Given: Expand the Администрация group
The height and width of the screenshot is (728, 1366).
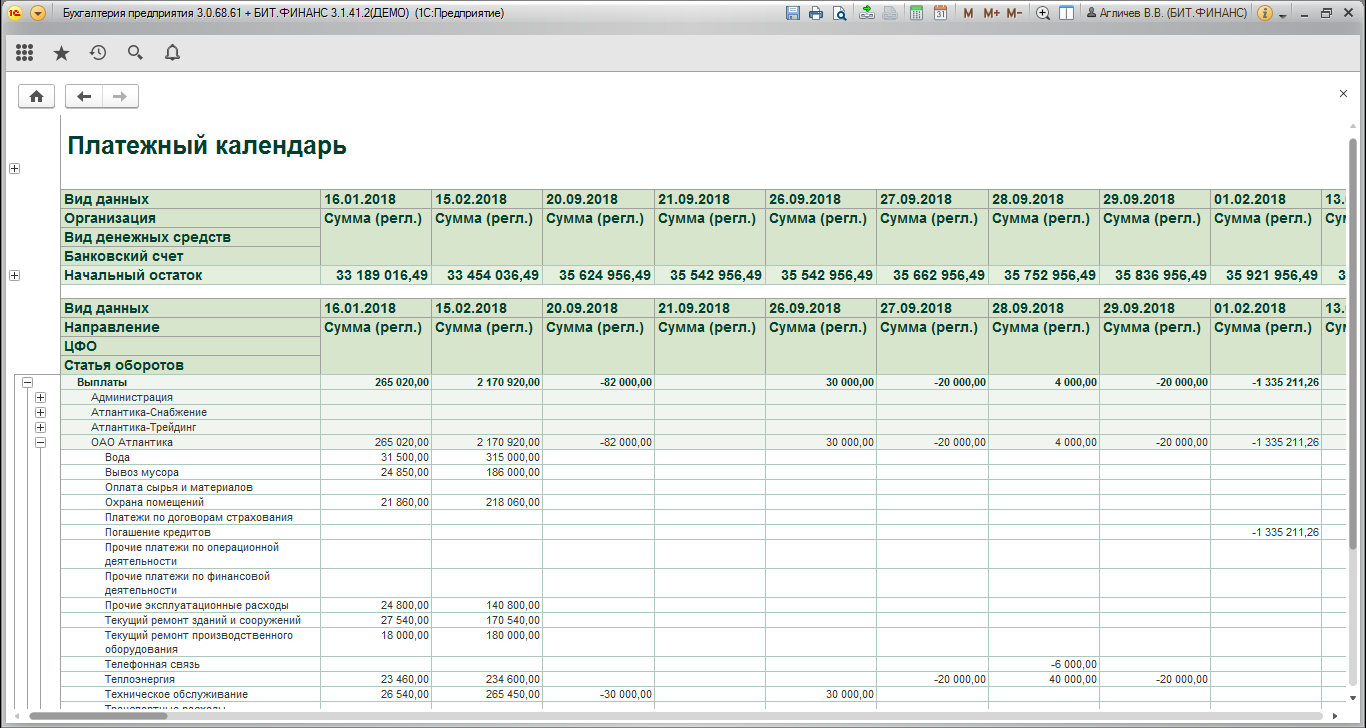Looking at the screenshot, I should coord(40,397).
